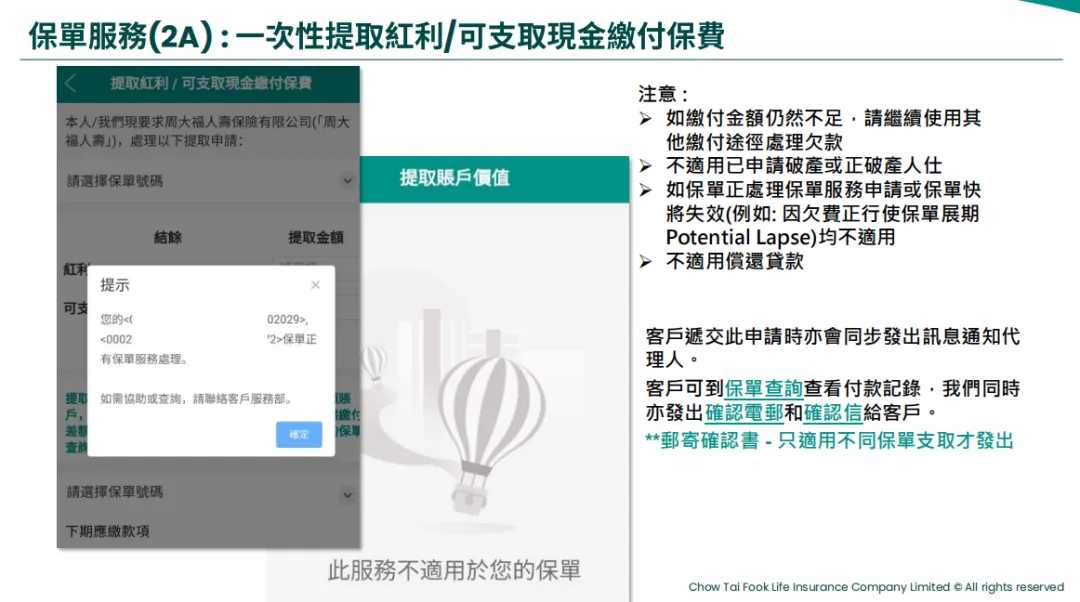Viewport: 1080px width, 602px height.
Task: Open the lower 請選擇保單號碼 dropdown
Action: point(209,492)
